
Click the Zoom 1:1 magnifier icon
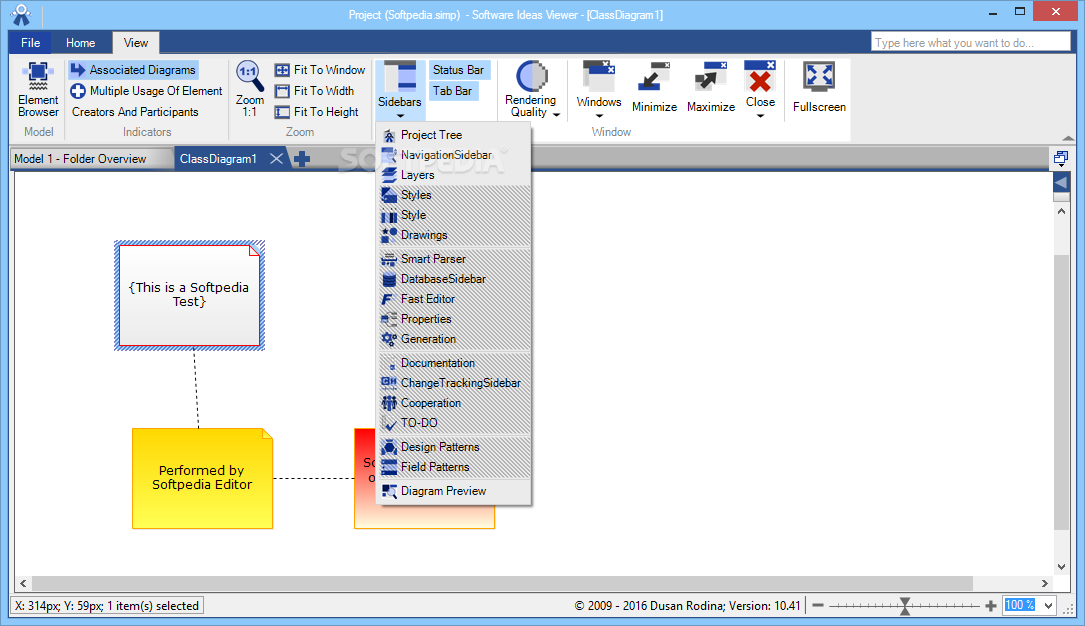pos(249,76)
